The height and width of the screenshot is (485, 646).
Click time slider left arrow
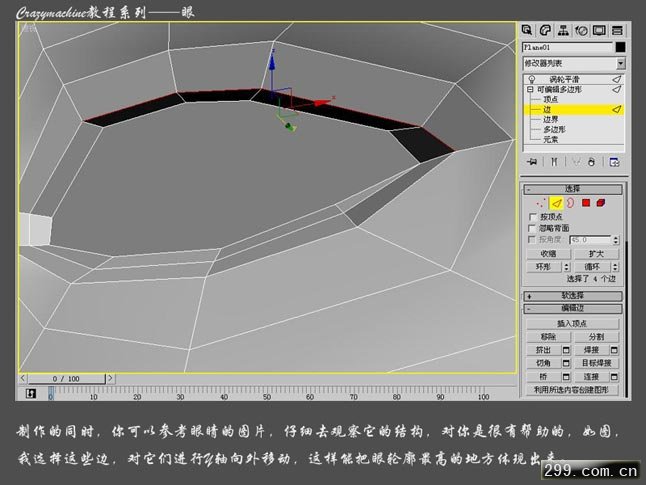[x=23, y=378]
